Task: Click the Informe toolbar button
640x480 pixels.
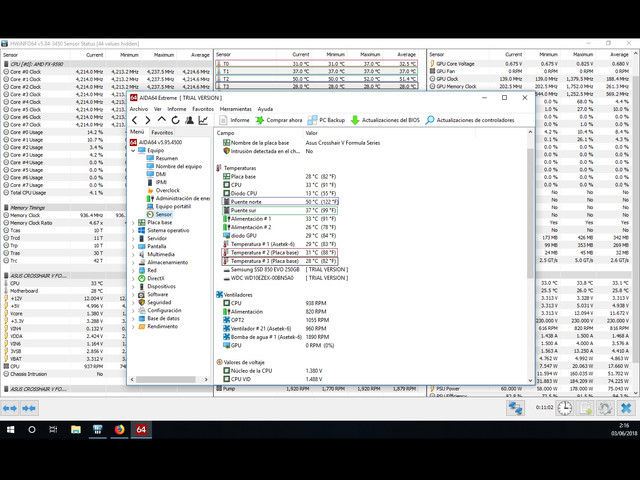Action: pyautogui.click(x=234, y=120)
